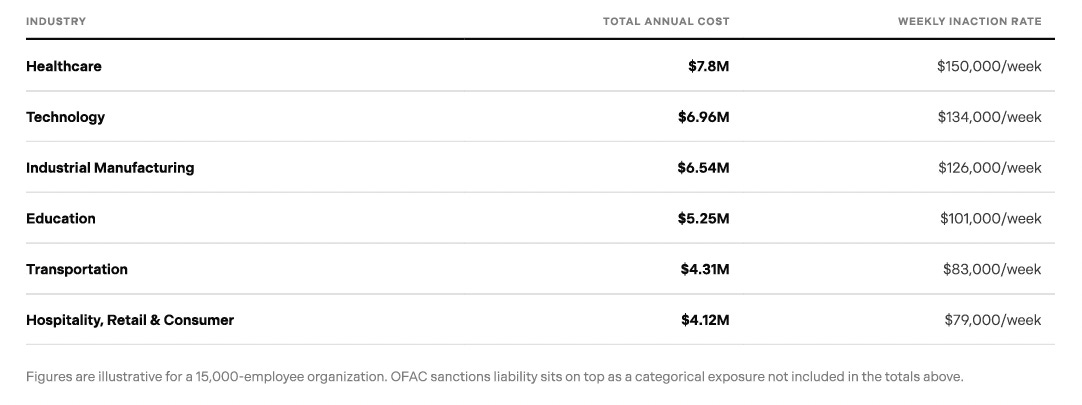Image resolution: width=1082 pixels, height=405 pixels.
Task: Select the Education industry row label
Action: coord(61,219)
